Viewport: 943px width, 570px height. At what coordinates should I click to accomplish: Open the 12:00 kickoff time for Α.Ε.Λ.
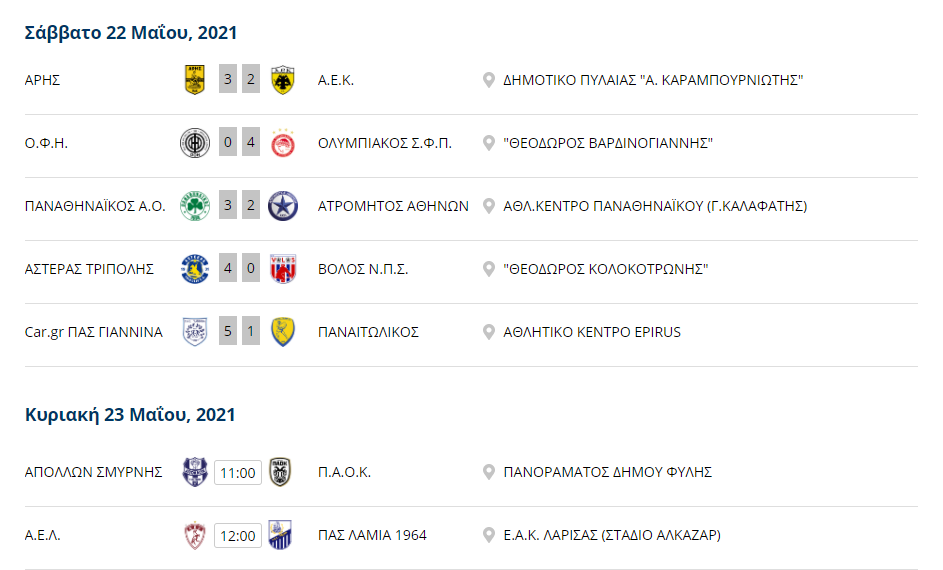(238, 536)
